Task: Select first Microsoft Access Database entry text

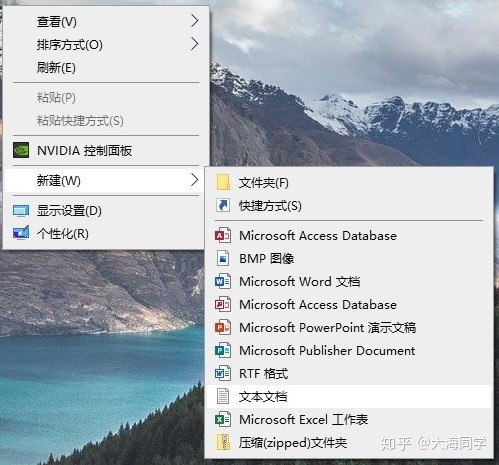Action: click(x=318, y=236)
